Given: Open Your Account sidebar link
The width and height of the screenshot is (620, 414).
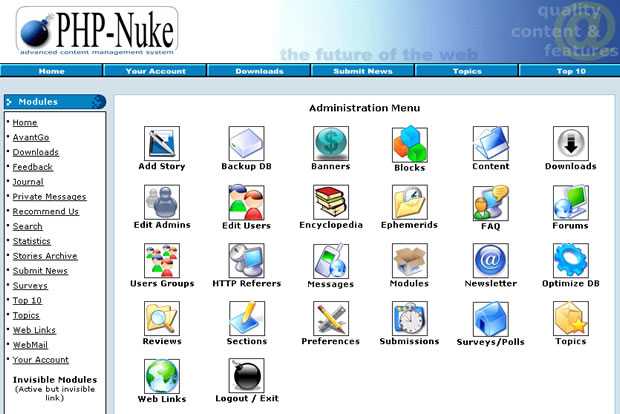Looking at the screenshot, I should 40,360.
